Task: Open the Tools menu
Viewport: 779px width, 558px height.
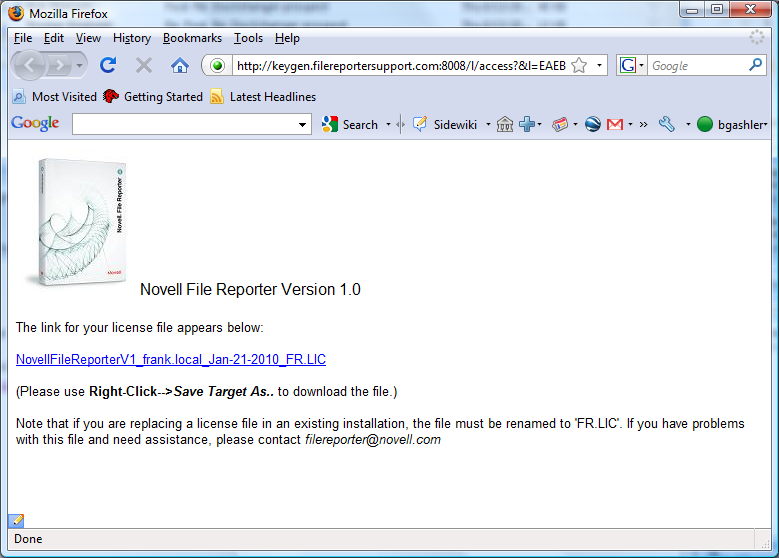Action: click(248, 38)
